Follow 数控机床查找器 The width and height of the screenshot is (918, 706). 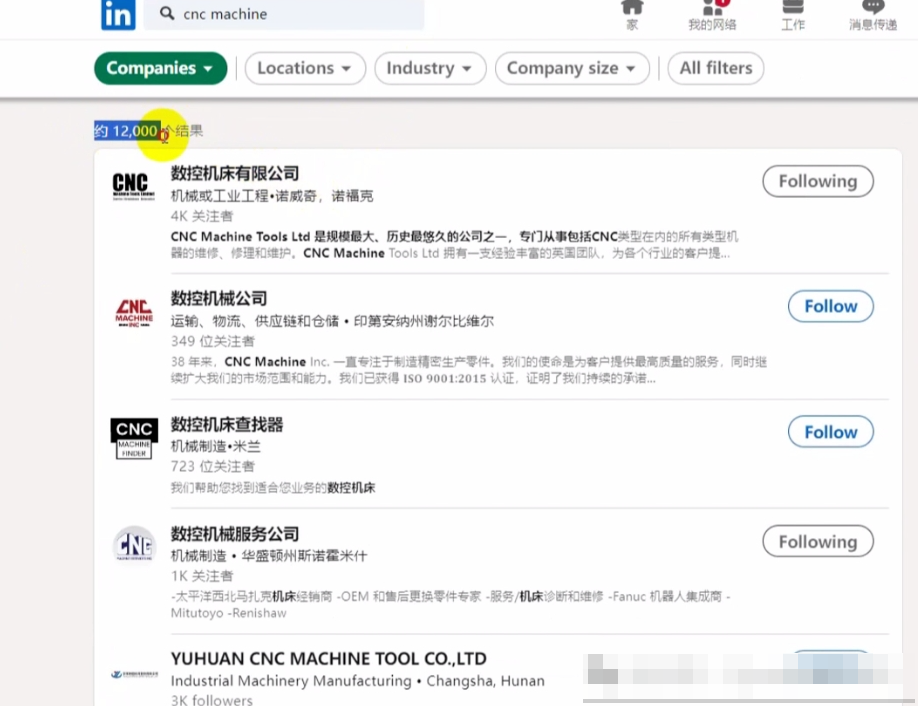click(831, 432)
